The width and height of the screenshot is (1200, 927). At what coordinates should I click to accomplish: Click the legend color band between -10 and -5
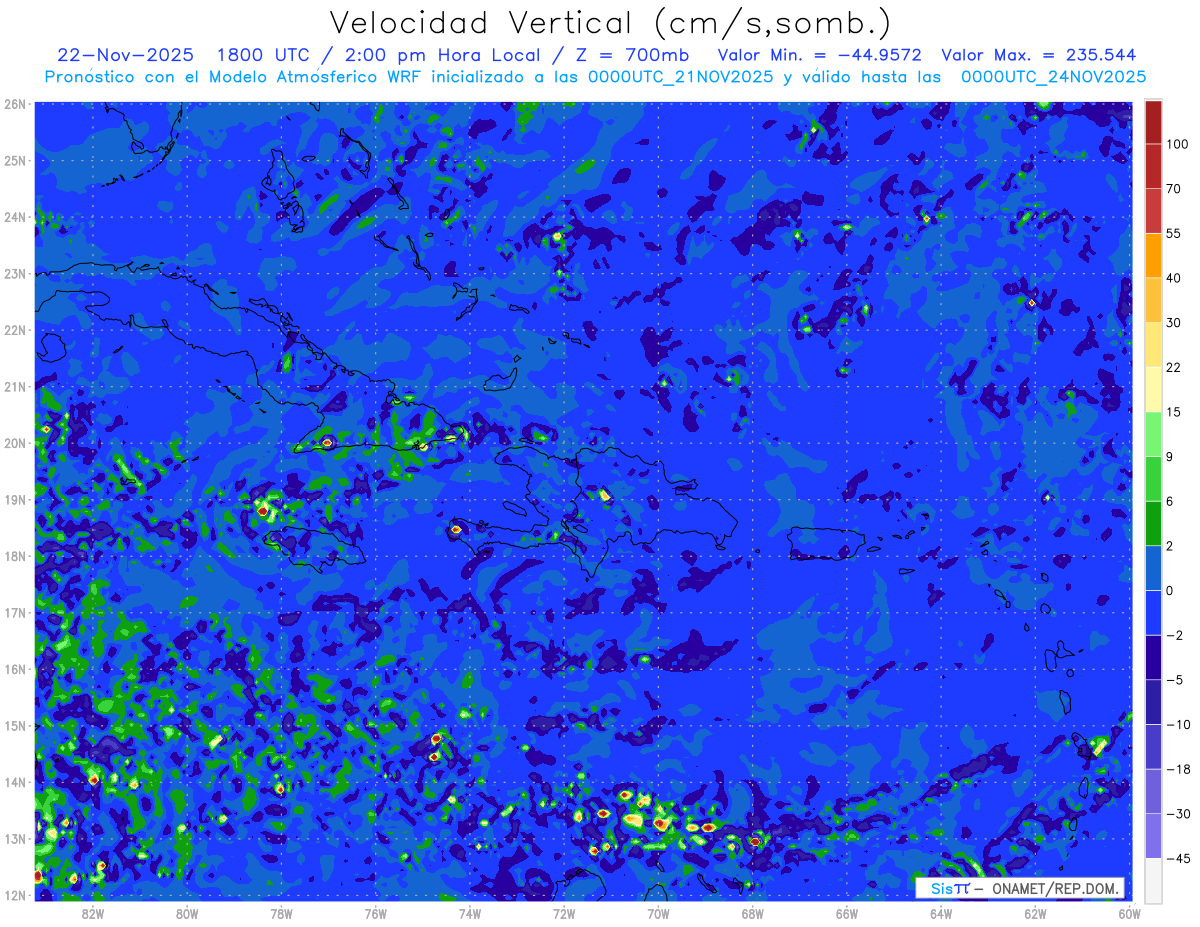point(1153,701)
